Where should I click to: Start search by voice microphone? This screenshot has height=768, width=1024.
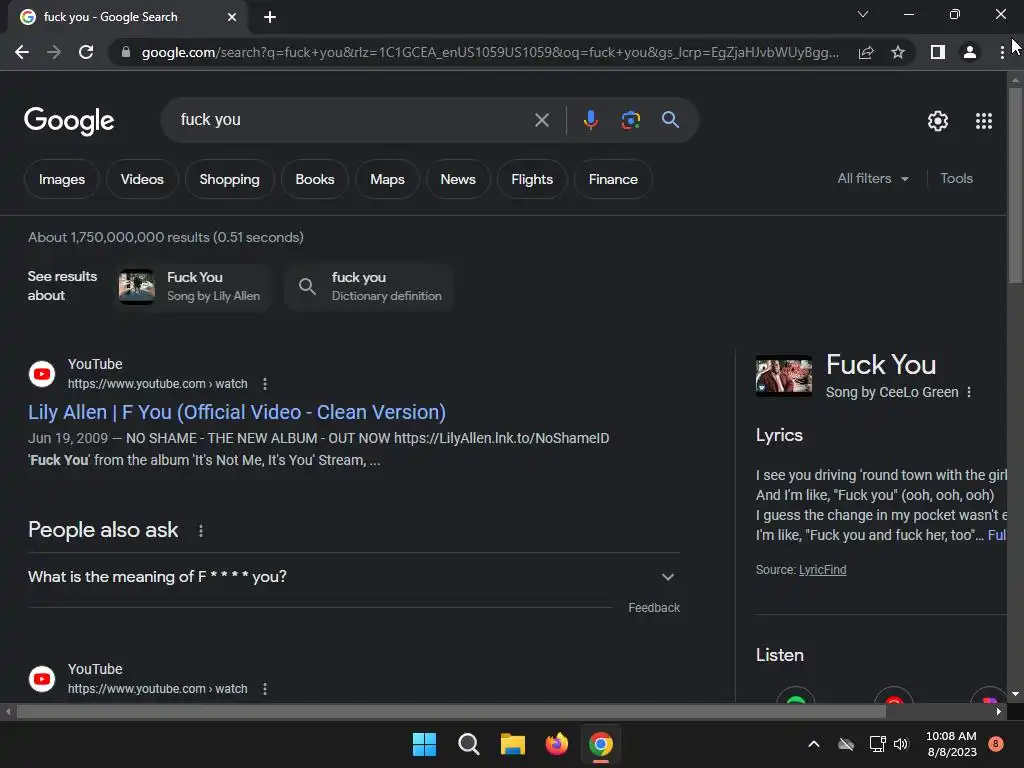590,120
